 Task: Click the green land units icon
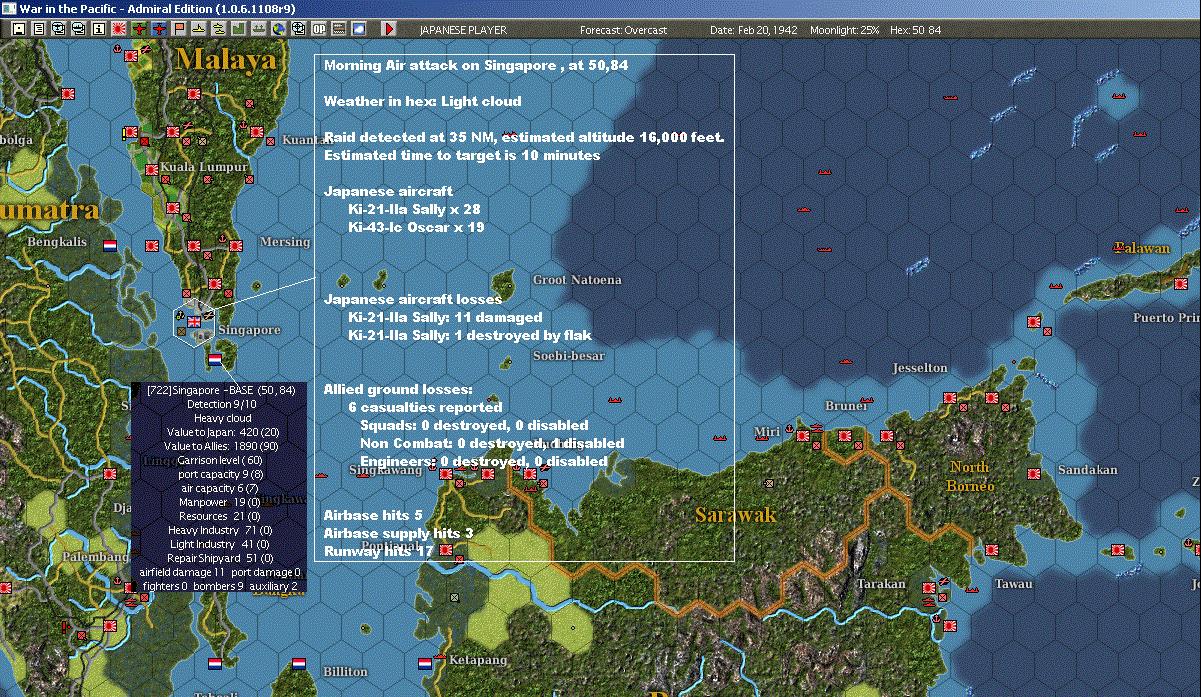coord(238,29)
